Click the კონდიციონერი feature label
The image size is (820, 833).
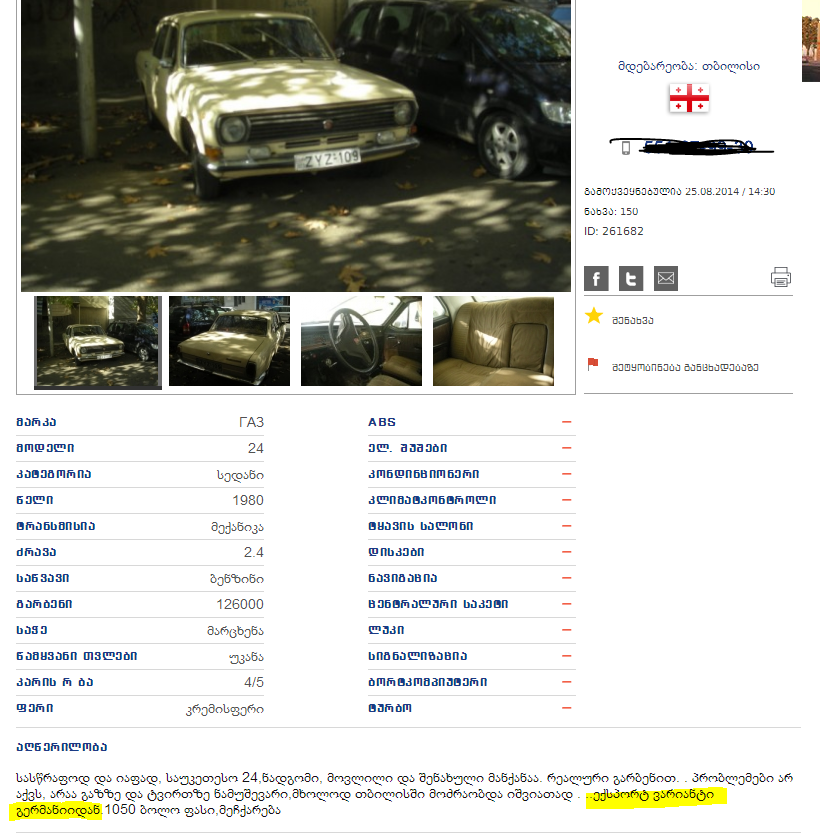click(x=424, y=474)
